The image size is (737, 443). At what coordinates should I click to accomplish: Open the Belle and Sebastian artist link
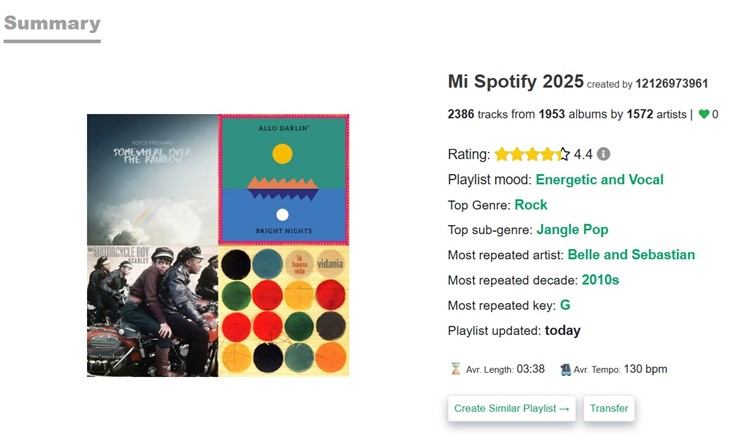tap(631, 255)
